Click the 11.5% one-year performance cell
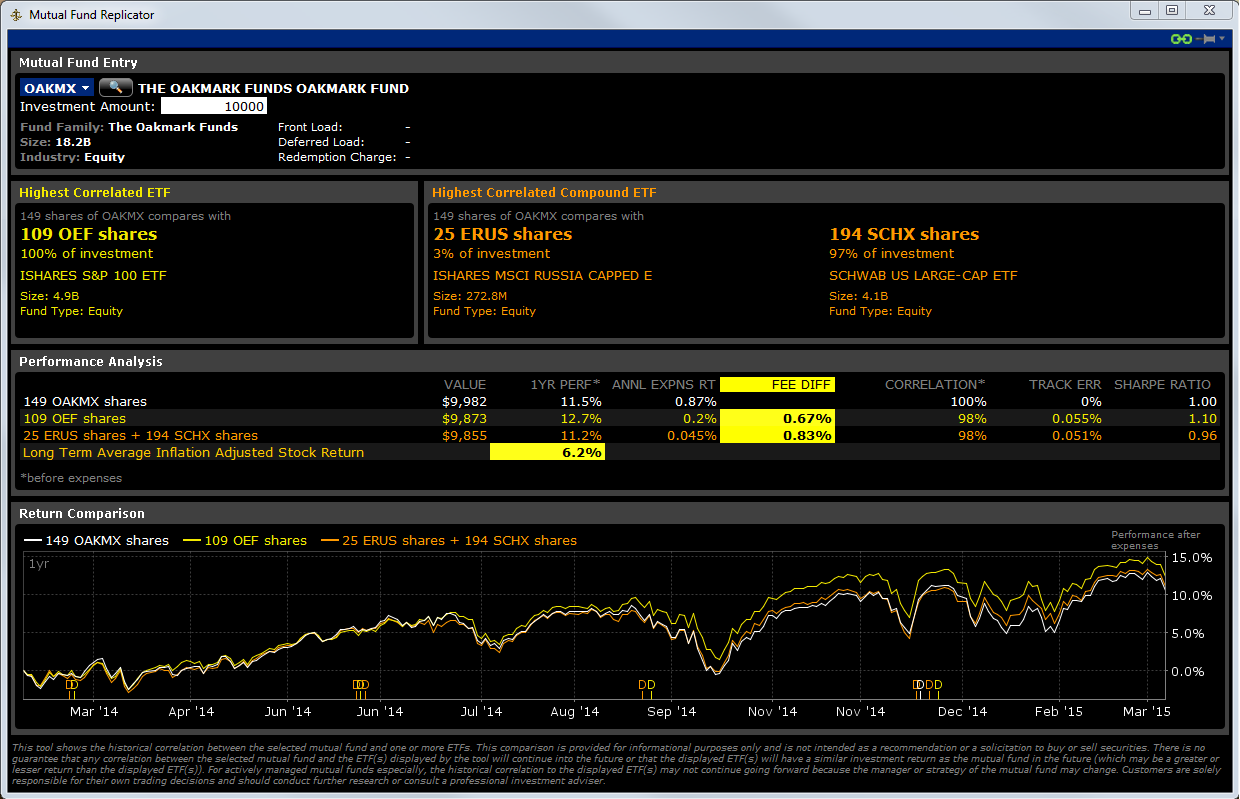Viewport: 1240px width, 799px height. [583, 401]
